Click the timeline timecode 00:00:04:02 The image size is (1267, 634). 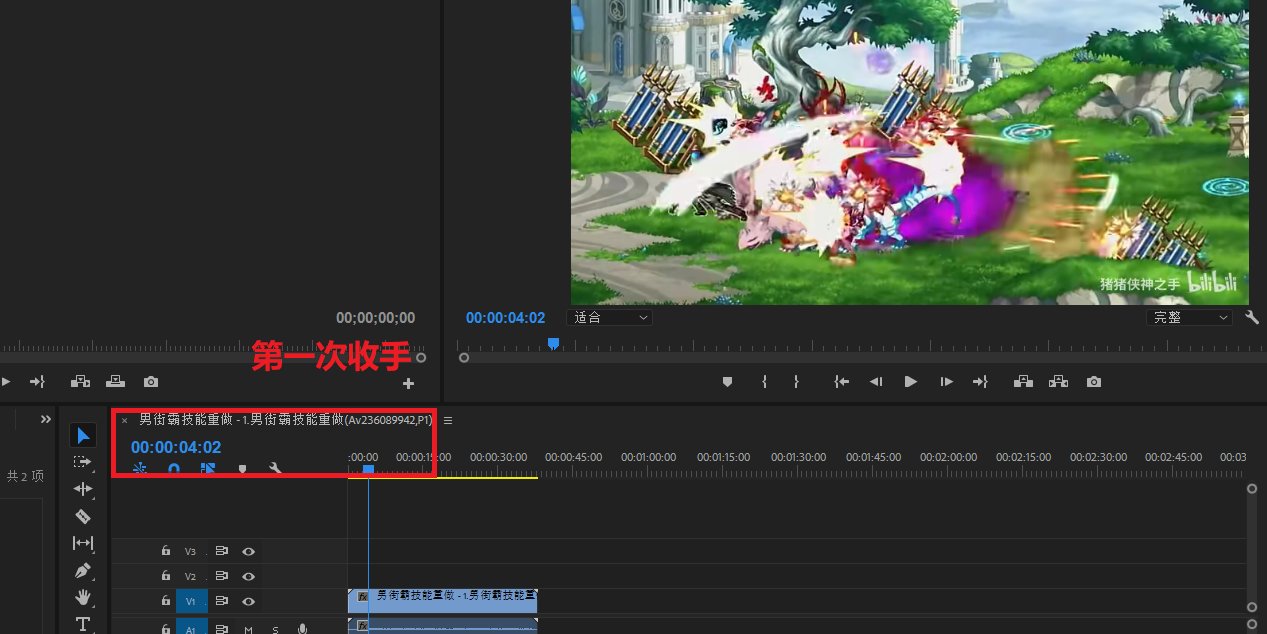(x=176, y=447)
